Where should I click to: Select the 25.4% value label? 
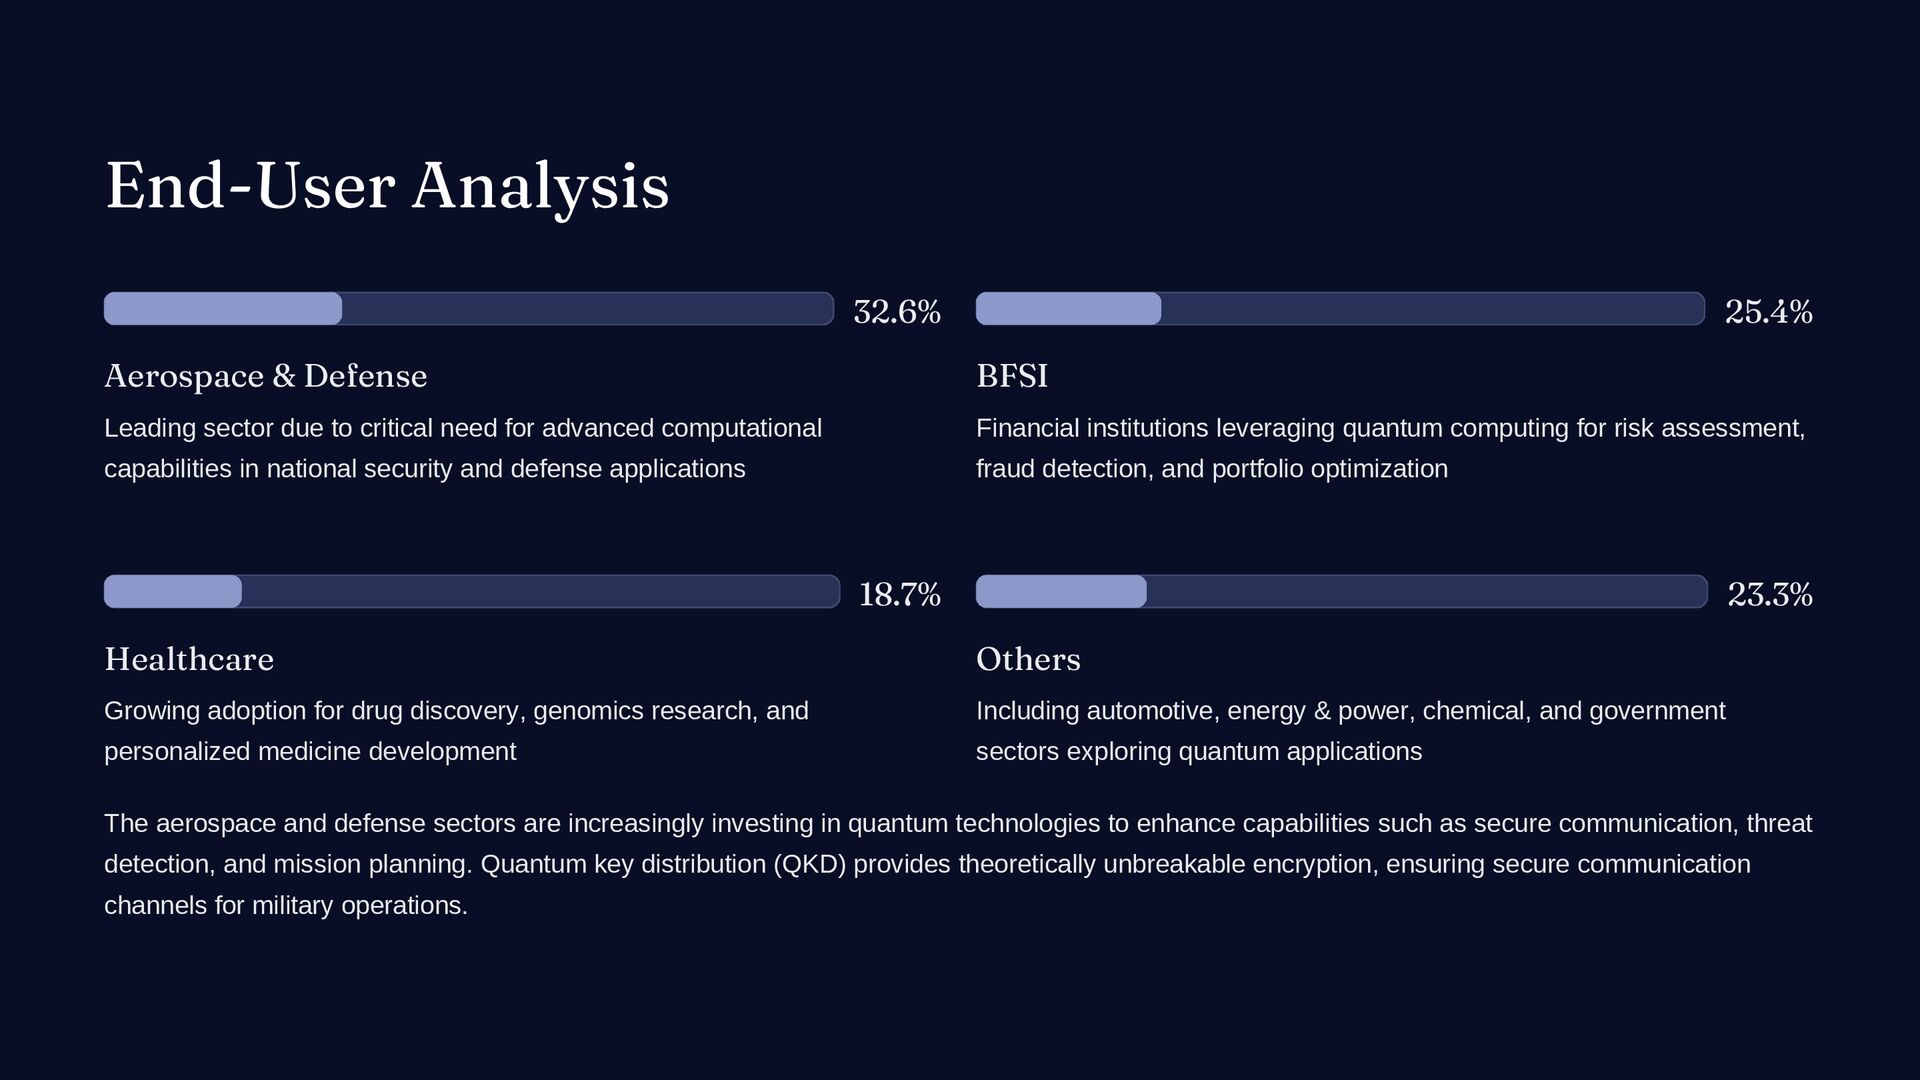[x=1769, y=311]
